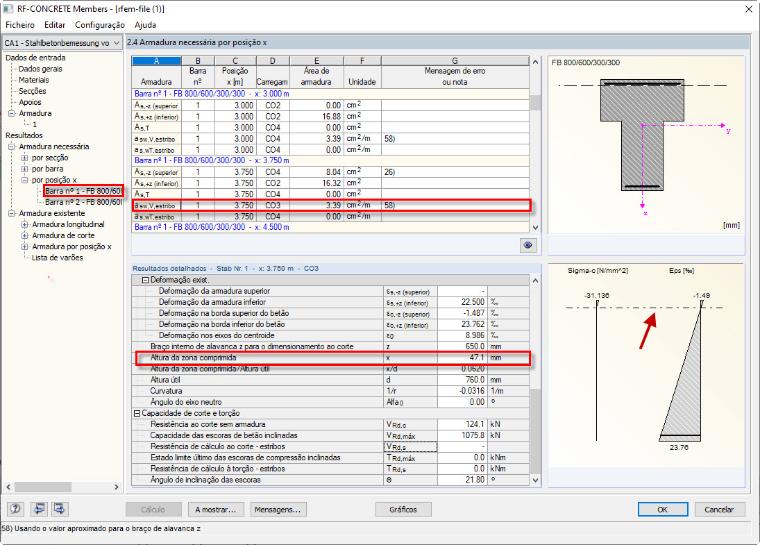The width and height of the screenshot is (760, 545).
Task: Click the Gráficos button
Action: point(403,510)
